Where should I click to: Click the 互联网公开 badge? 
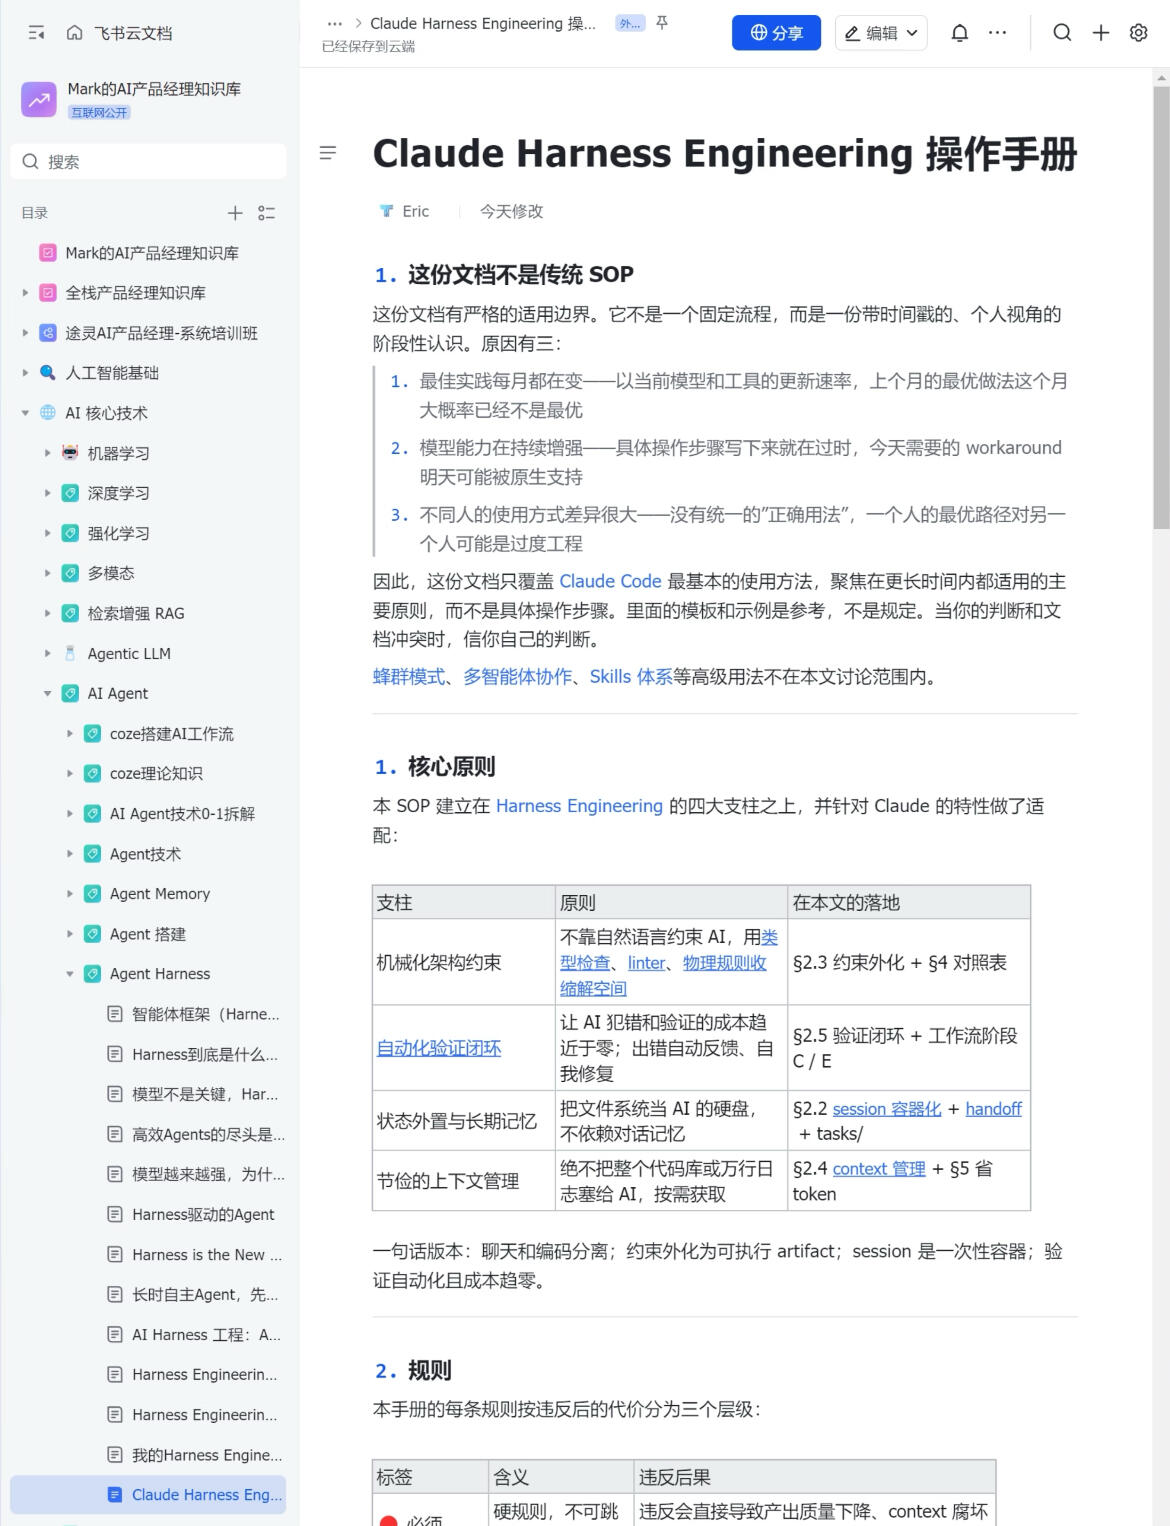pos(99,112)
